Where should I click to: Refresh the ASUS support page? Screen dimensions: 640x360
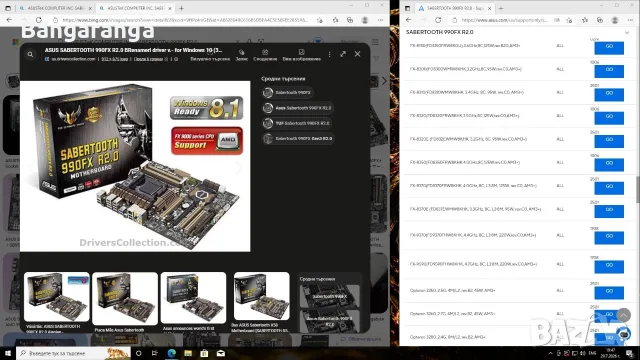(x=438, y=20)
